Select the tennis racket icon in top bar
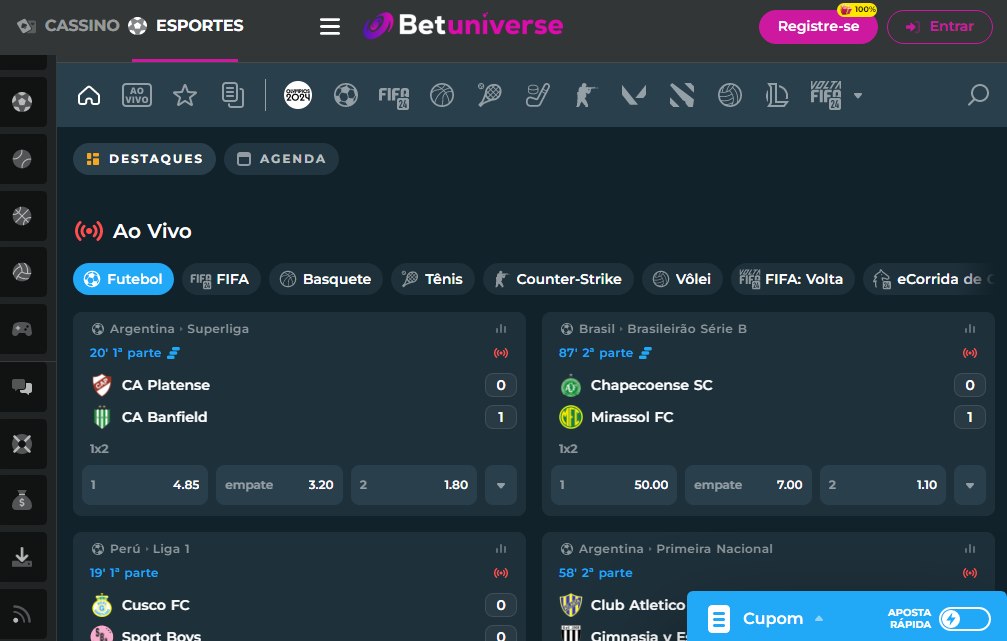 click(x=490, y=95)
